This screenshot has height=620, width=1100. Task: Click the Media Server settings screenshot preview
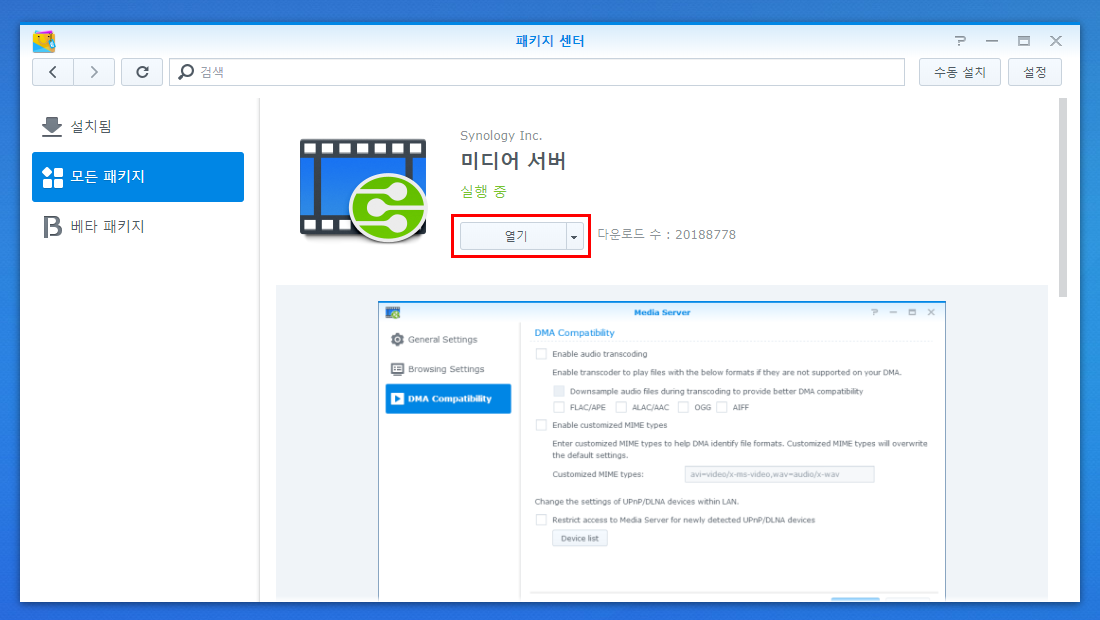[662, 450]
